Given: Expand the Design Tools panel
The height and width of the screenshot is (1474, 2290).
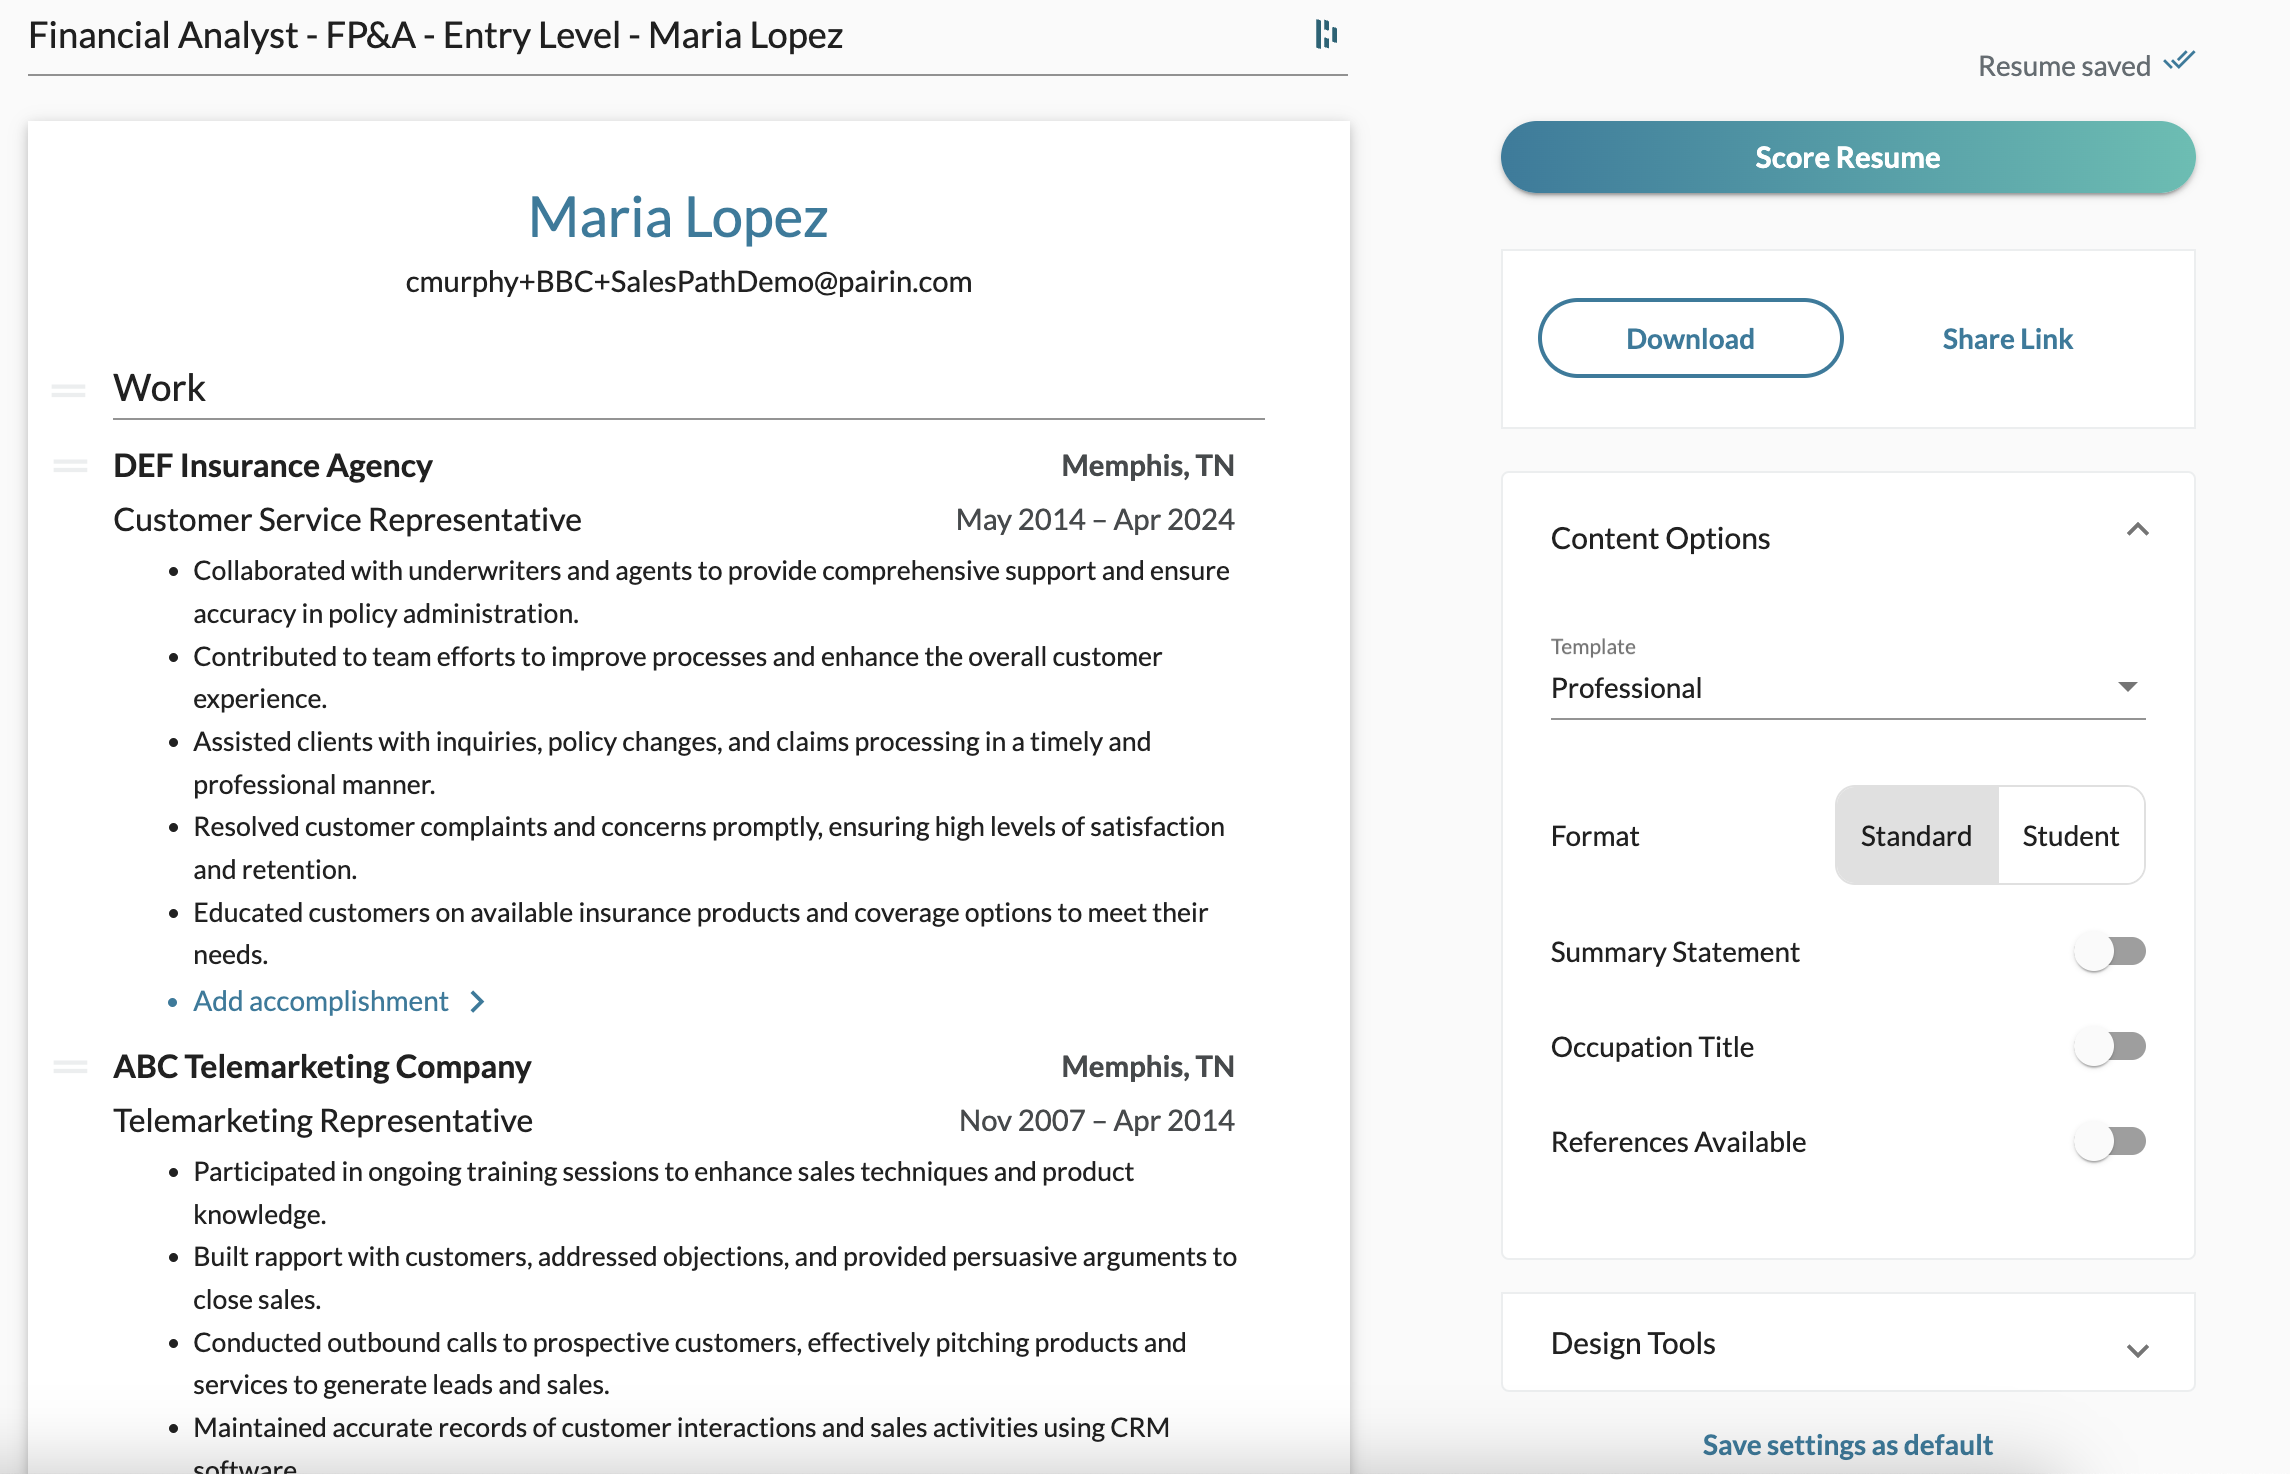Looking at the screenshot, I should (x=2137, y=1350).
